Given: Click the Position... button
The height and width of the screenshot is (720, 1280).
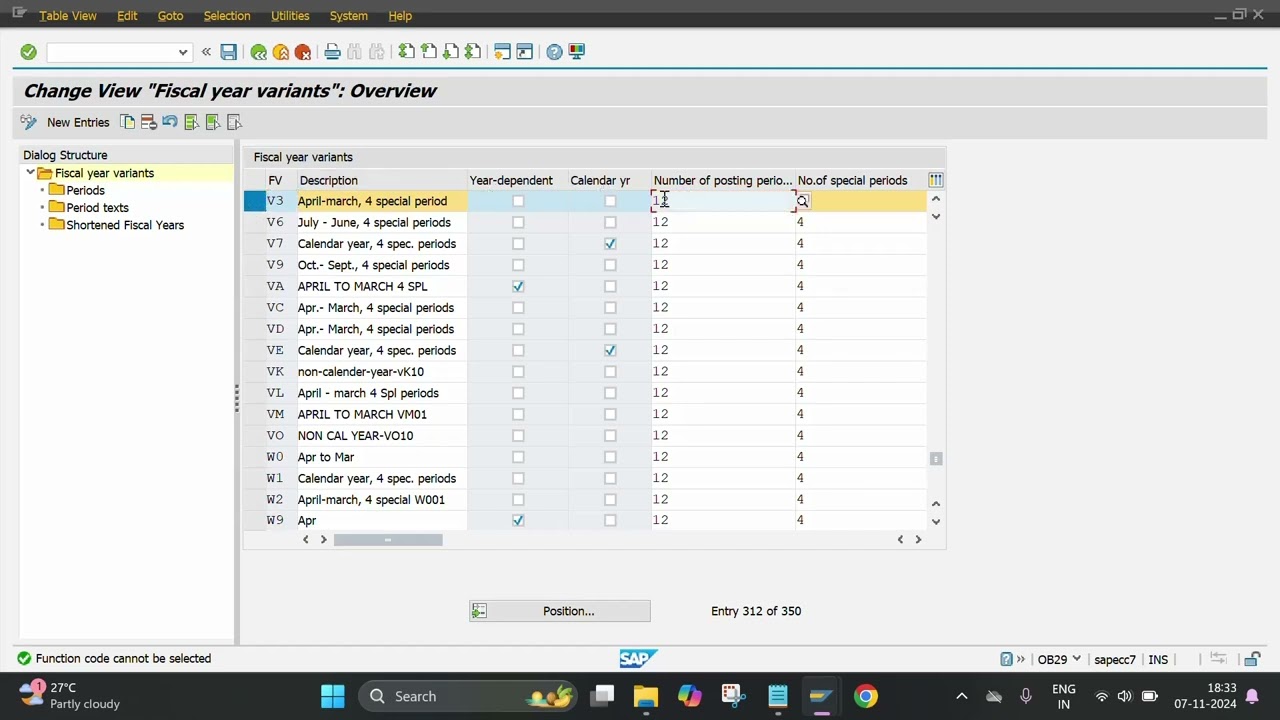Looking at the screenshot, I should [x=560, y=611].
